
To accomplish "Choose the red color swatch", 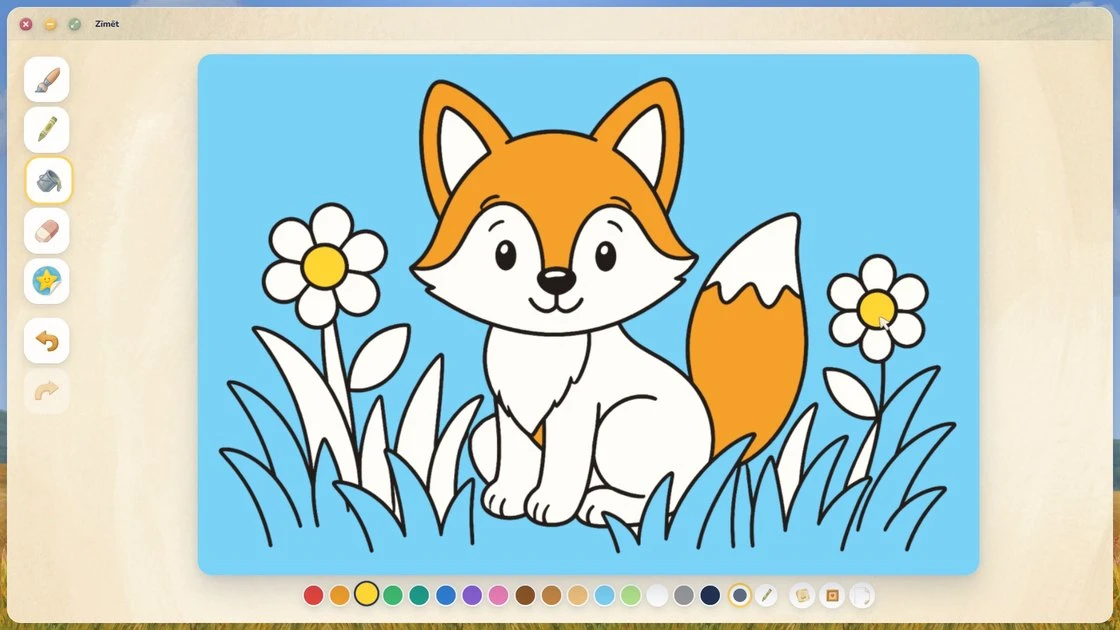I will pyautogui.click(x=314, y=595).
